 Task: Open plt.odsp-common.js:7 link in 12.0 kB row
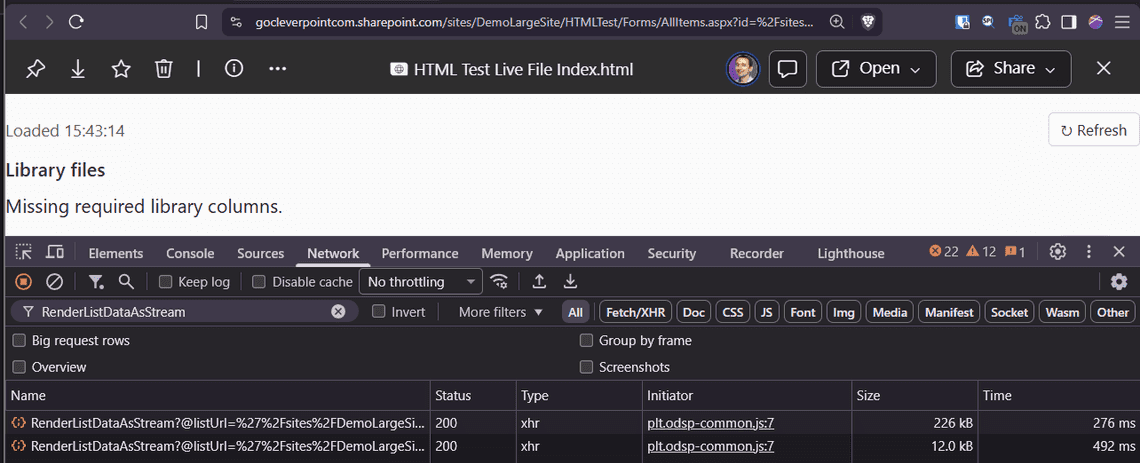tap(710, 446)
